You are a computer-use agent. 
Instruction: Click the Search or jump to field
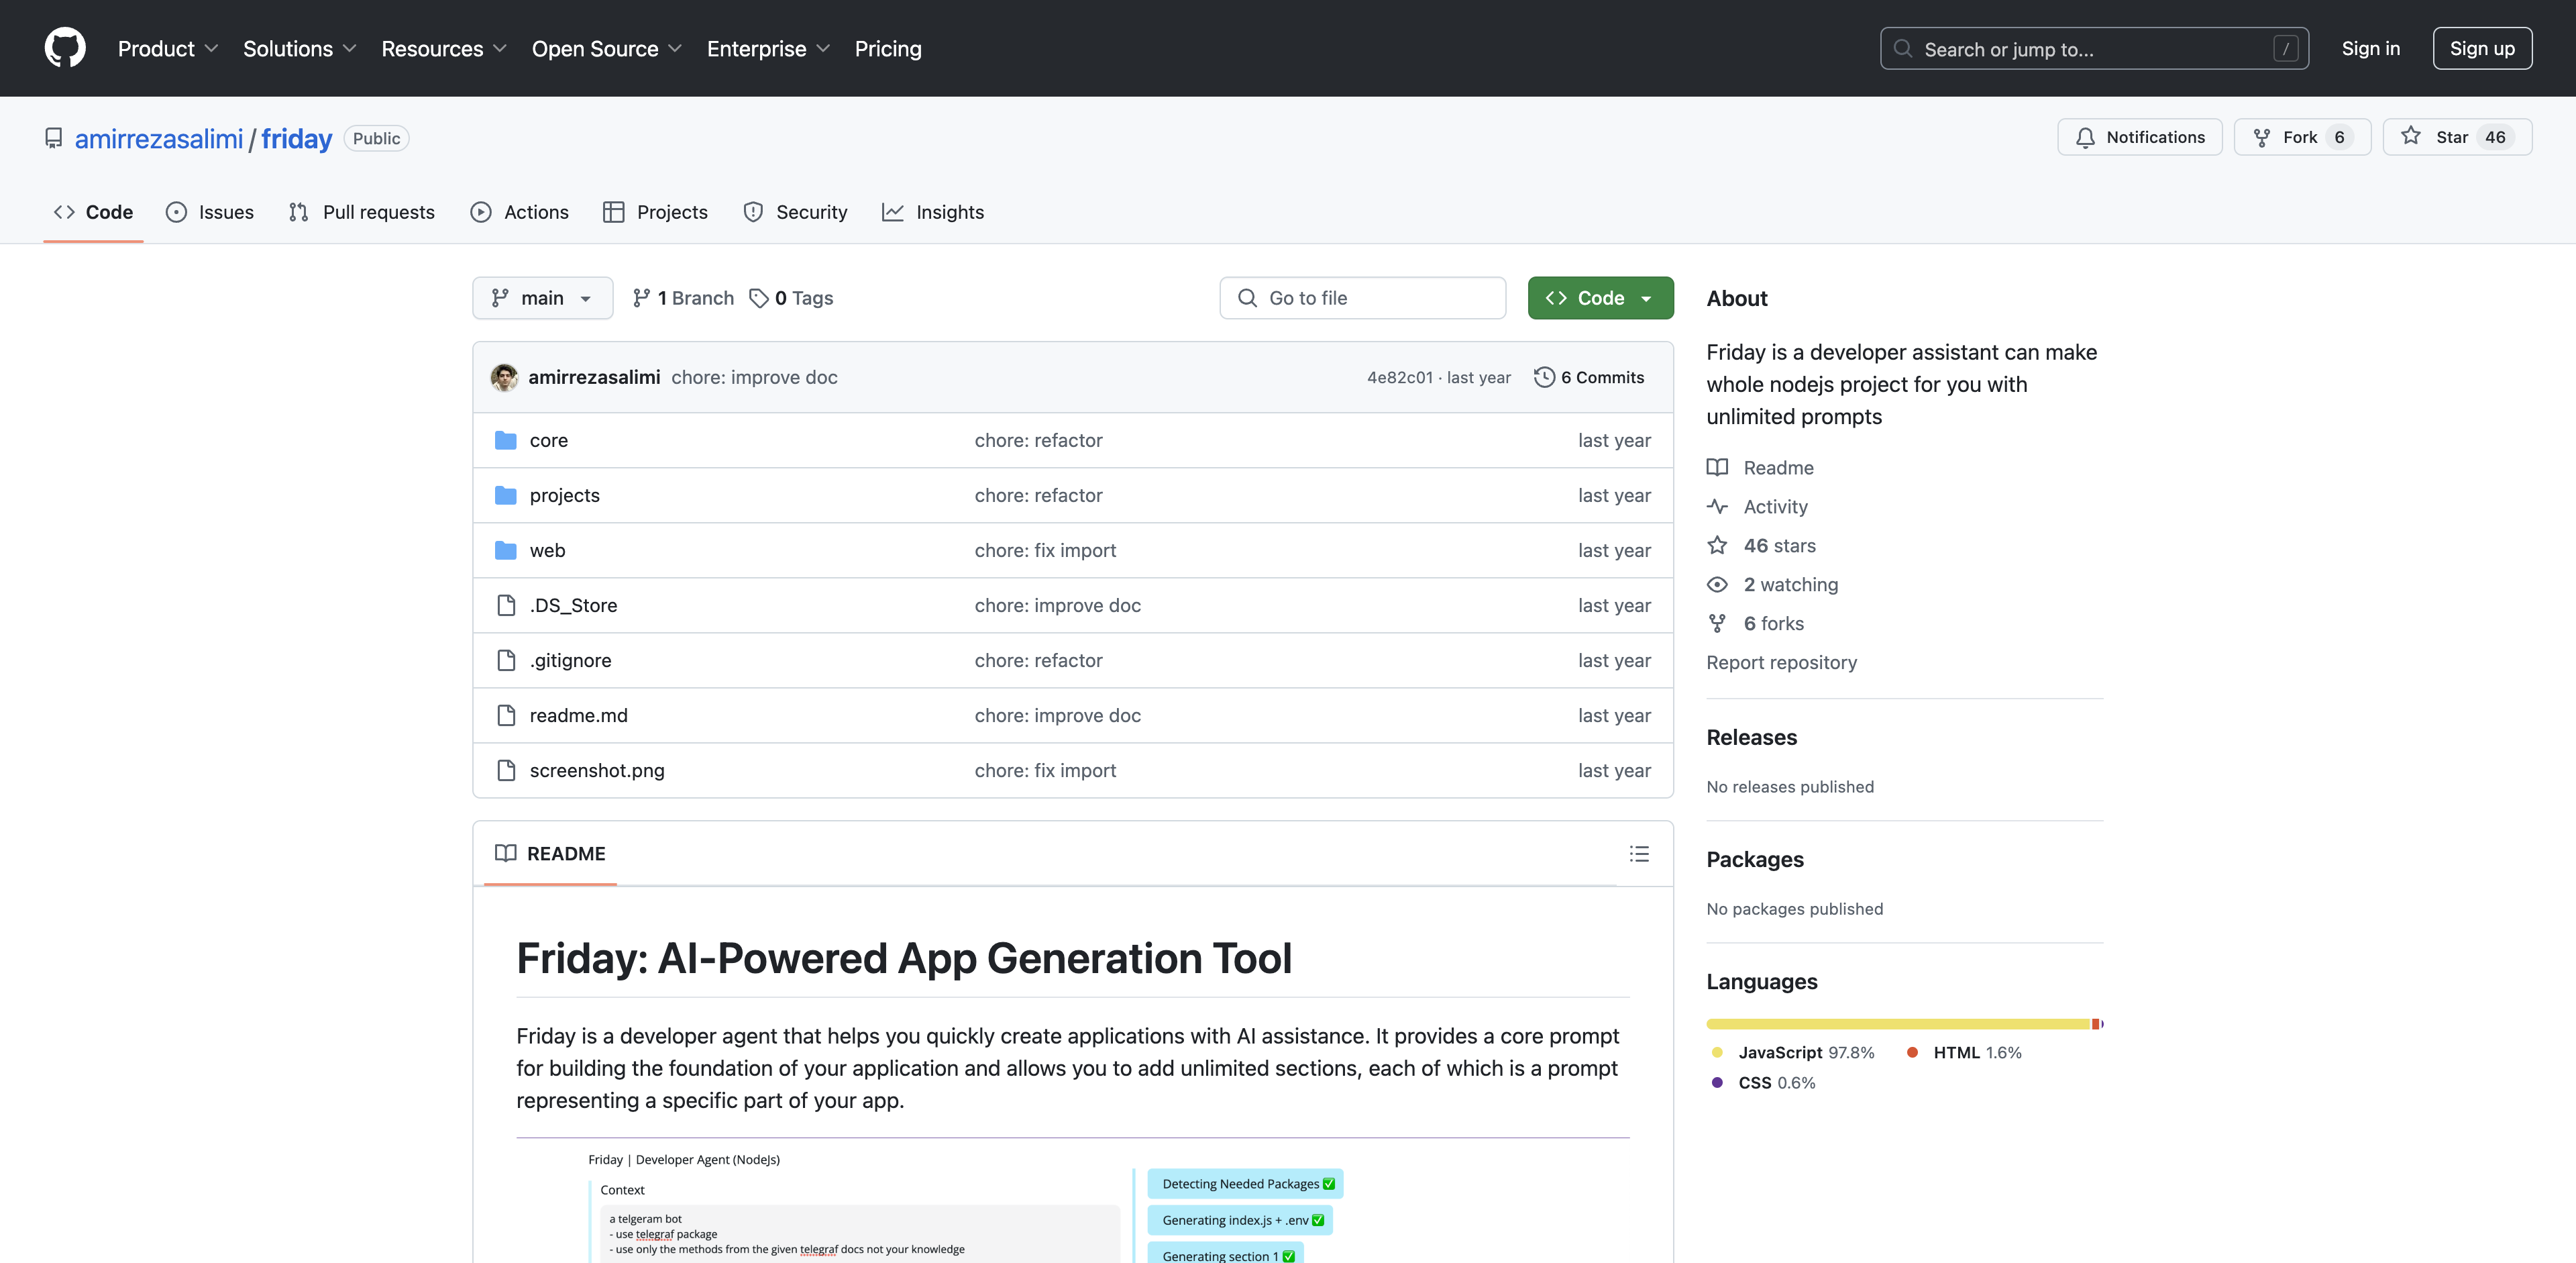(x=2094, y=48)
